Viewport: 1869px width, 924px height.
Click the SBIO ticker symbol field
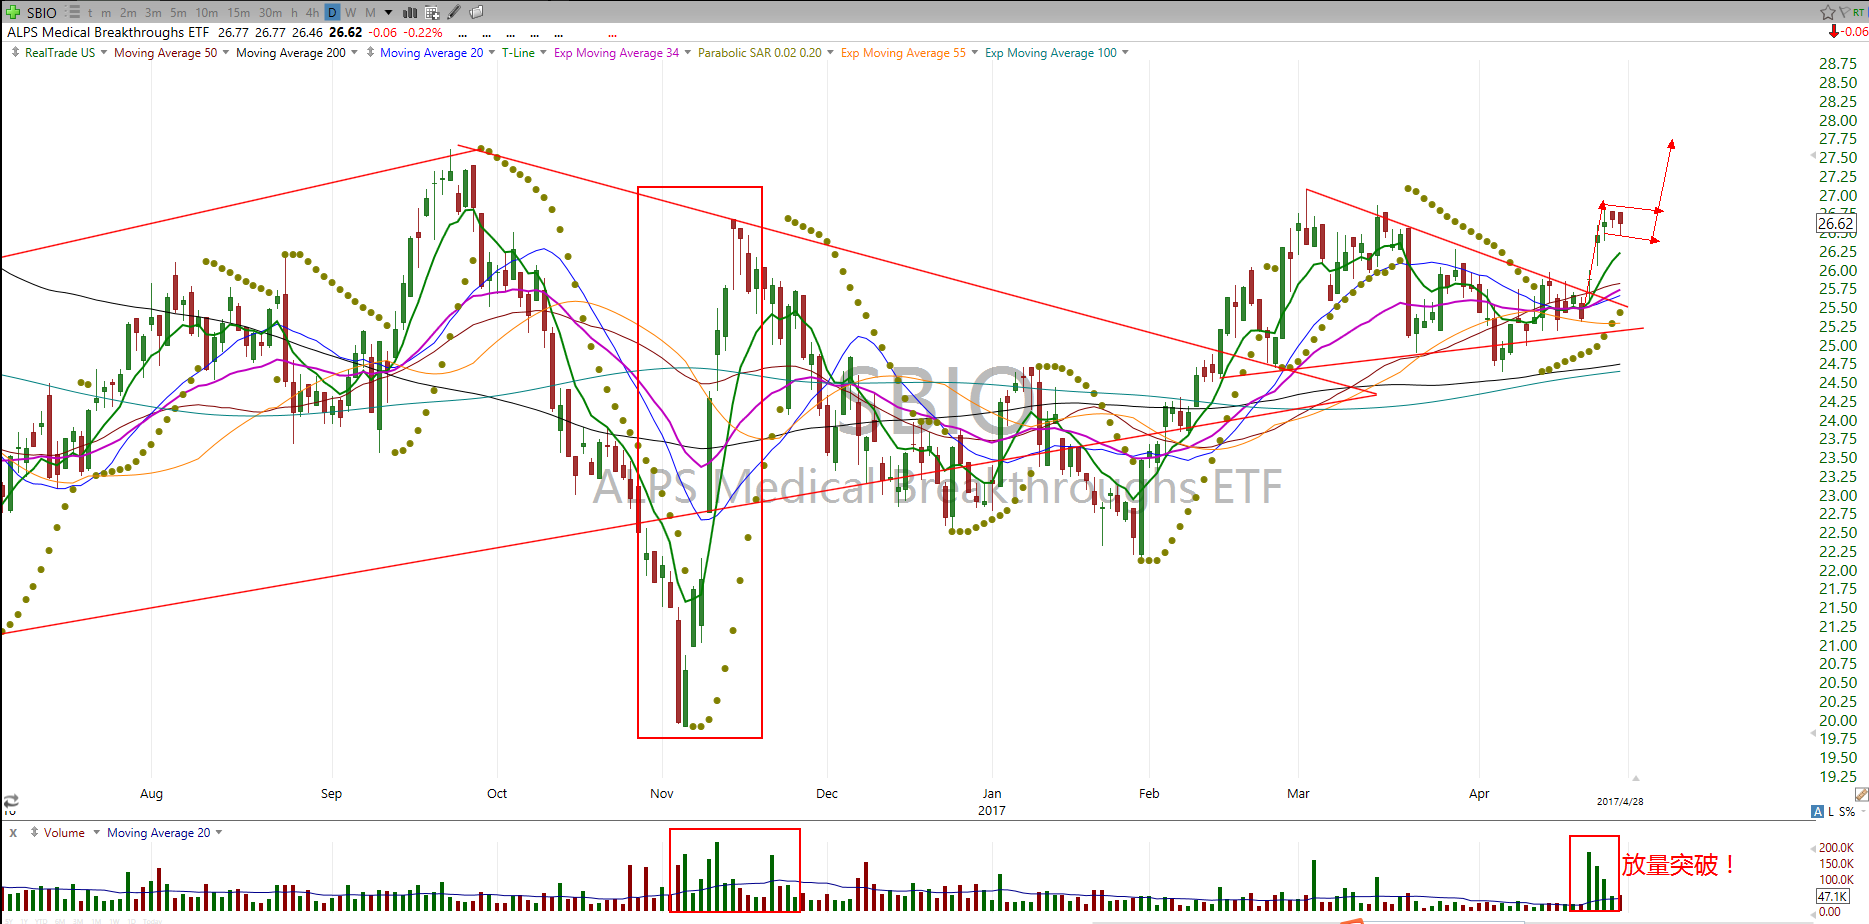[42, 13]
